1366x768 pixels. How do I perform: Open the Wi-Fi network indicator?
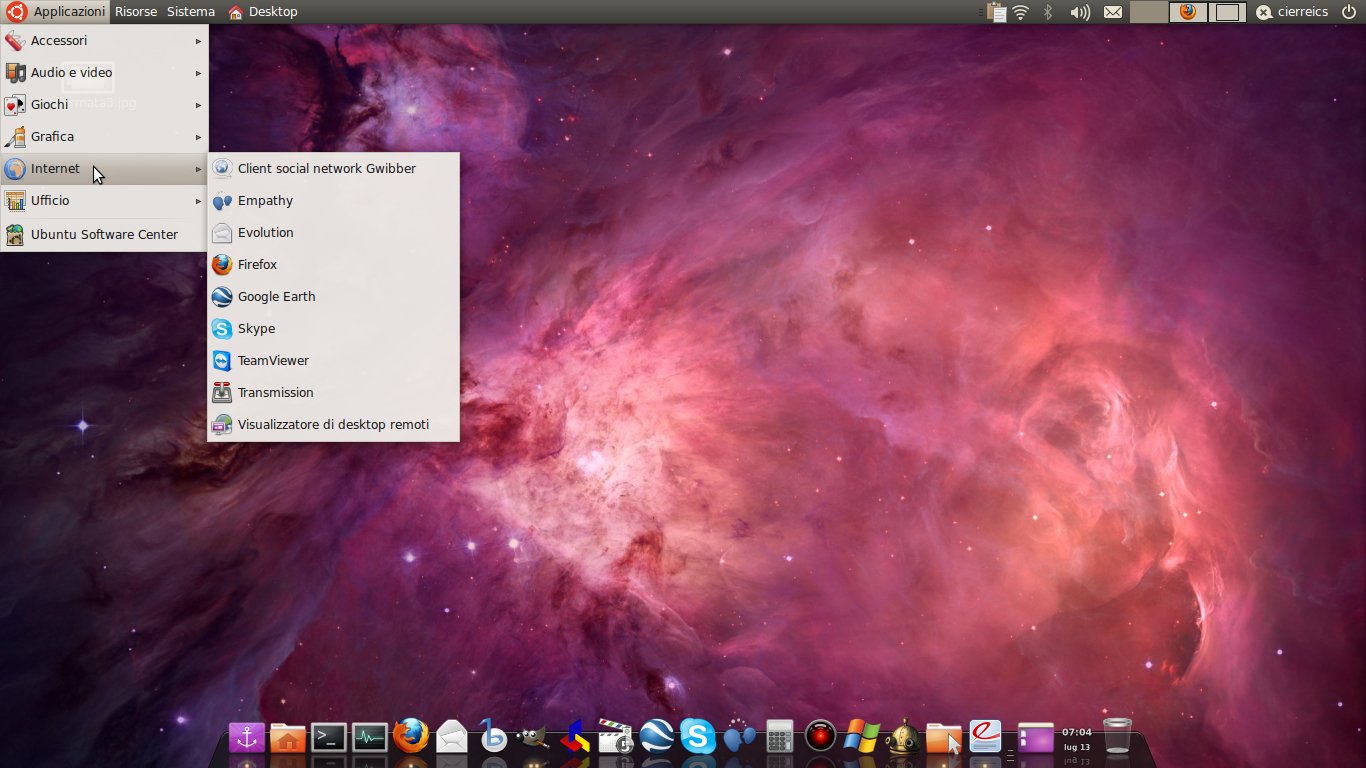1021,12
